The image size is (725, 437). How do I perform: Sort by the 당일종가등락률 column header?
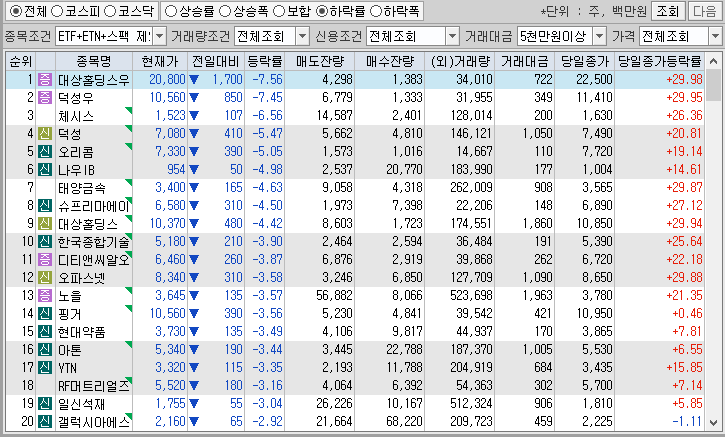[660, 61]
